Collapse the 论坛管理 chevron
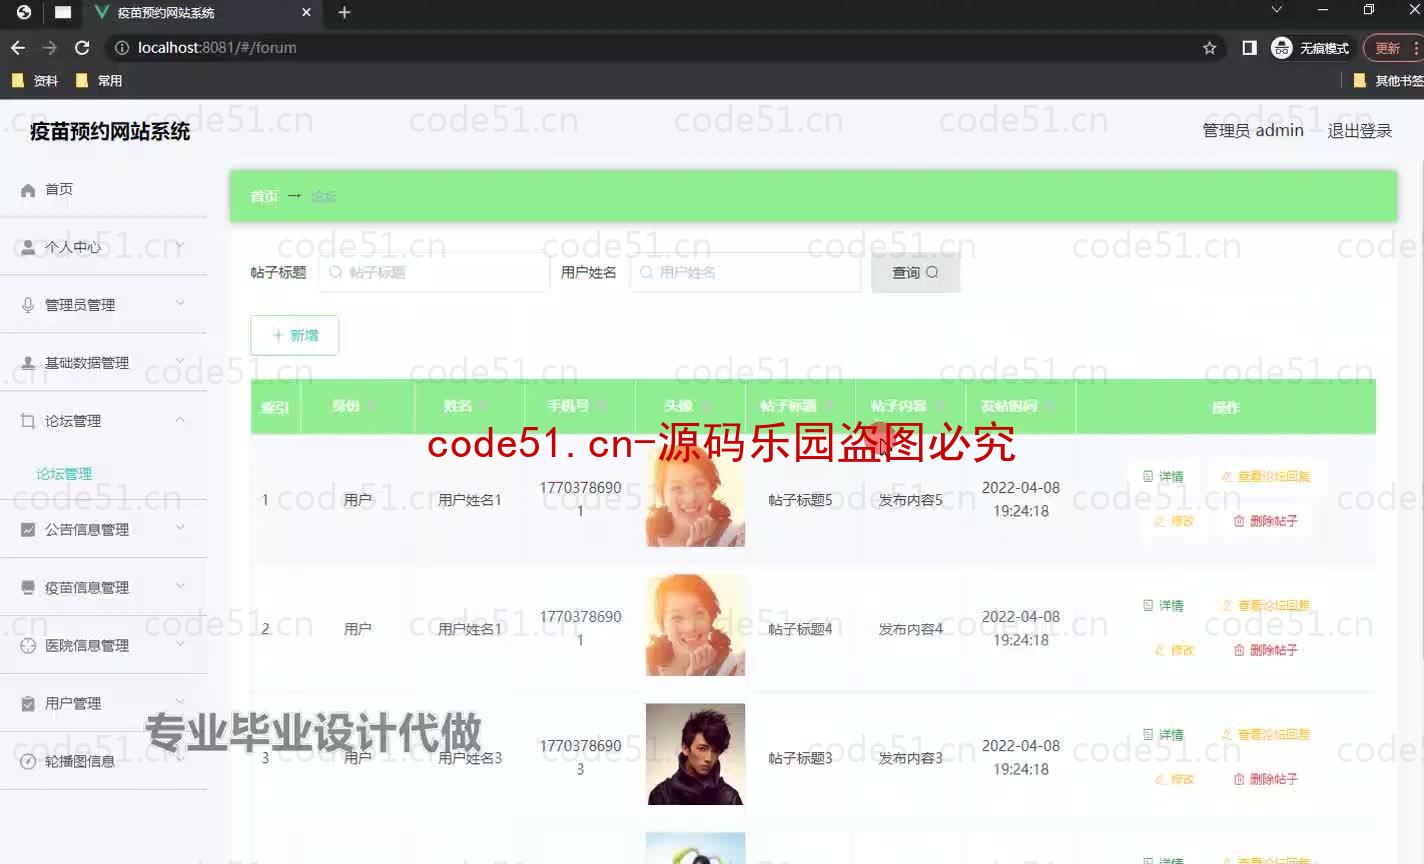 [x=180, y=419]
